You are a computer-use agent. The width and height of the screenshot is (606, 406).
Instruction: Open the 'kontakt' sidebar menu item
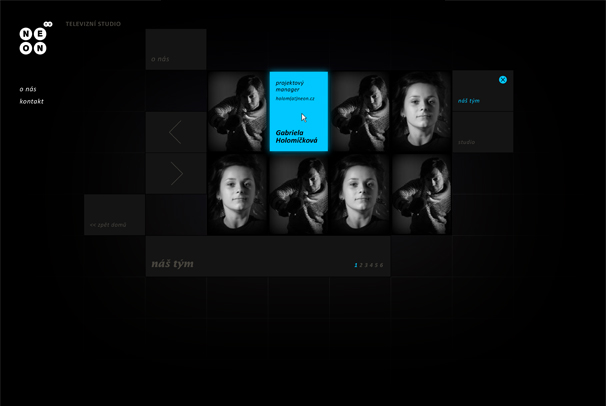tap(32, 101)
